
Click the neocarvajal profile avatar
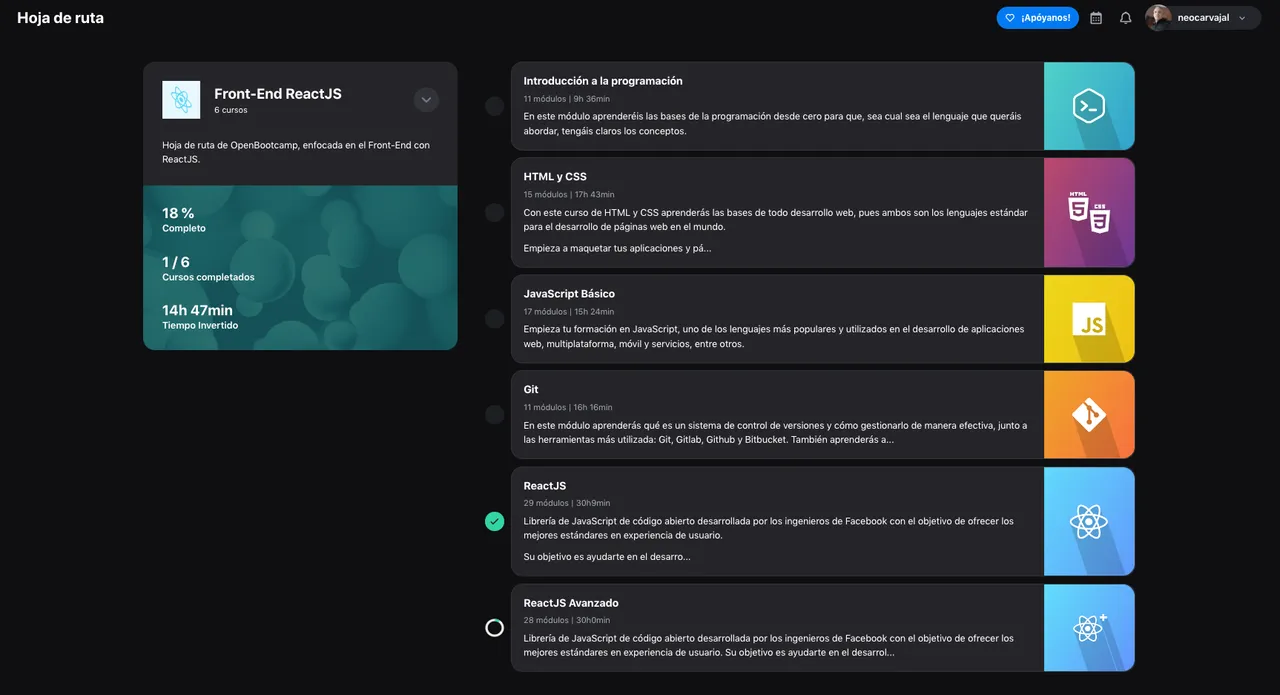(1159, 18)
